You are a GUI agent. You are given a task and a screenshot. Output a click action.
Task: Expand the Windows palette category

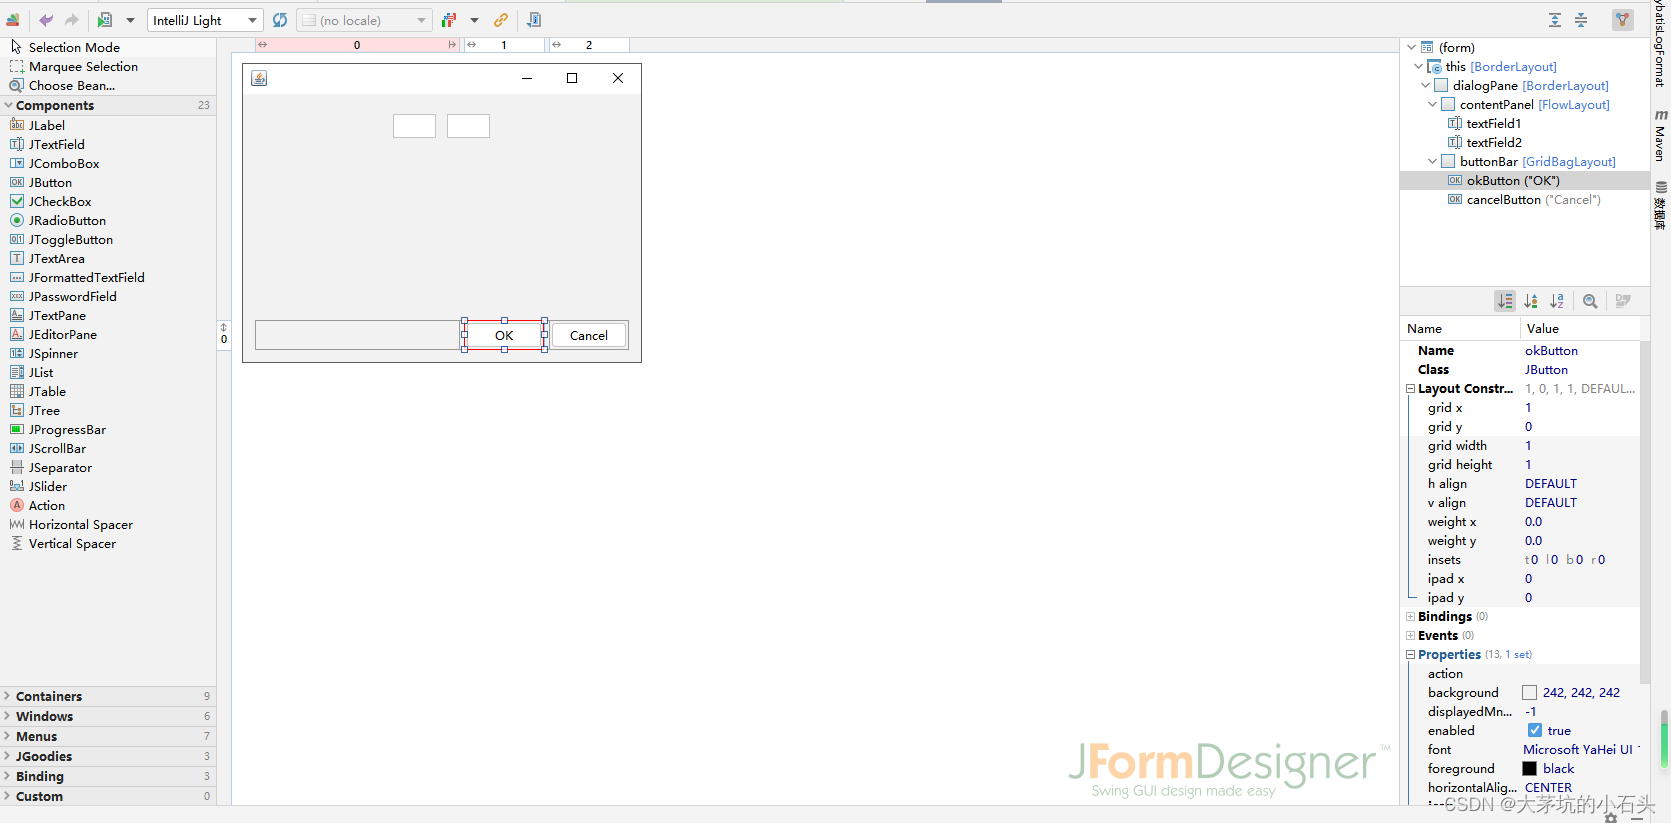coord(8,716)
